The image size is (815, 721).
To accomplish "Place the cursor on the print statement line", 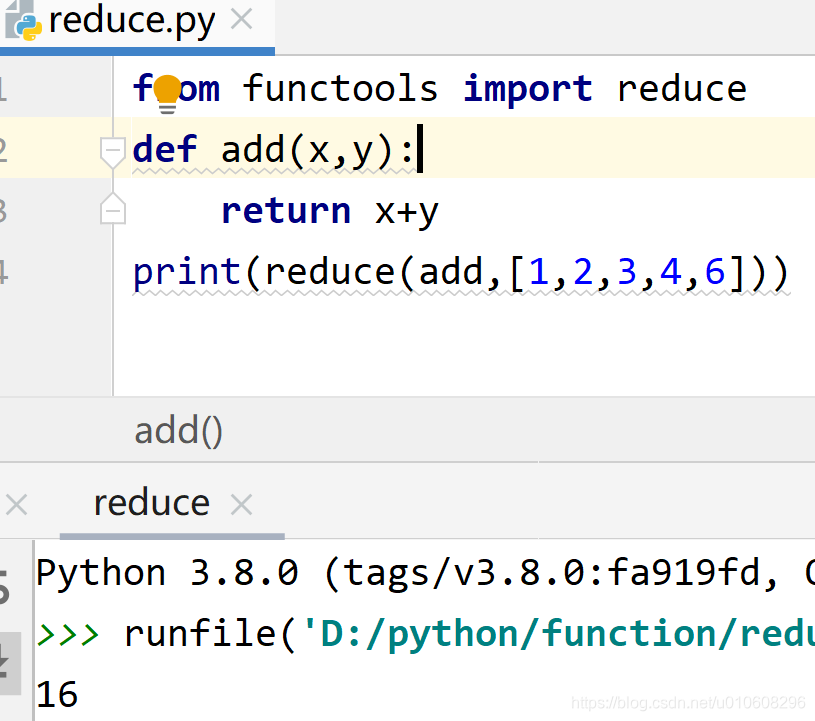I will 450,271.
